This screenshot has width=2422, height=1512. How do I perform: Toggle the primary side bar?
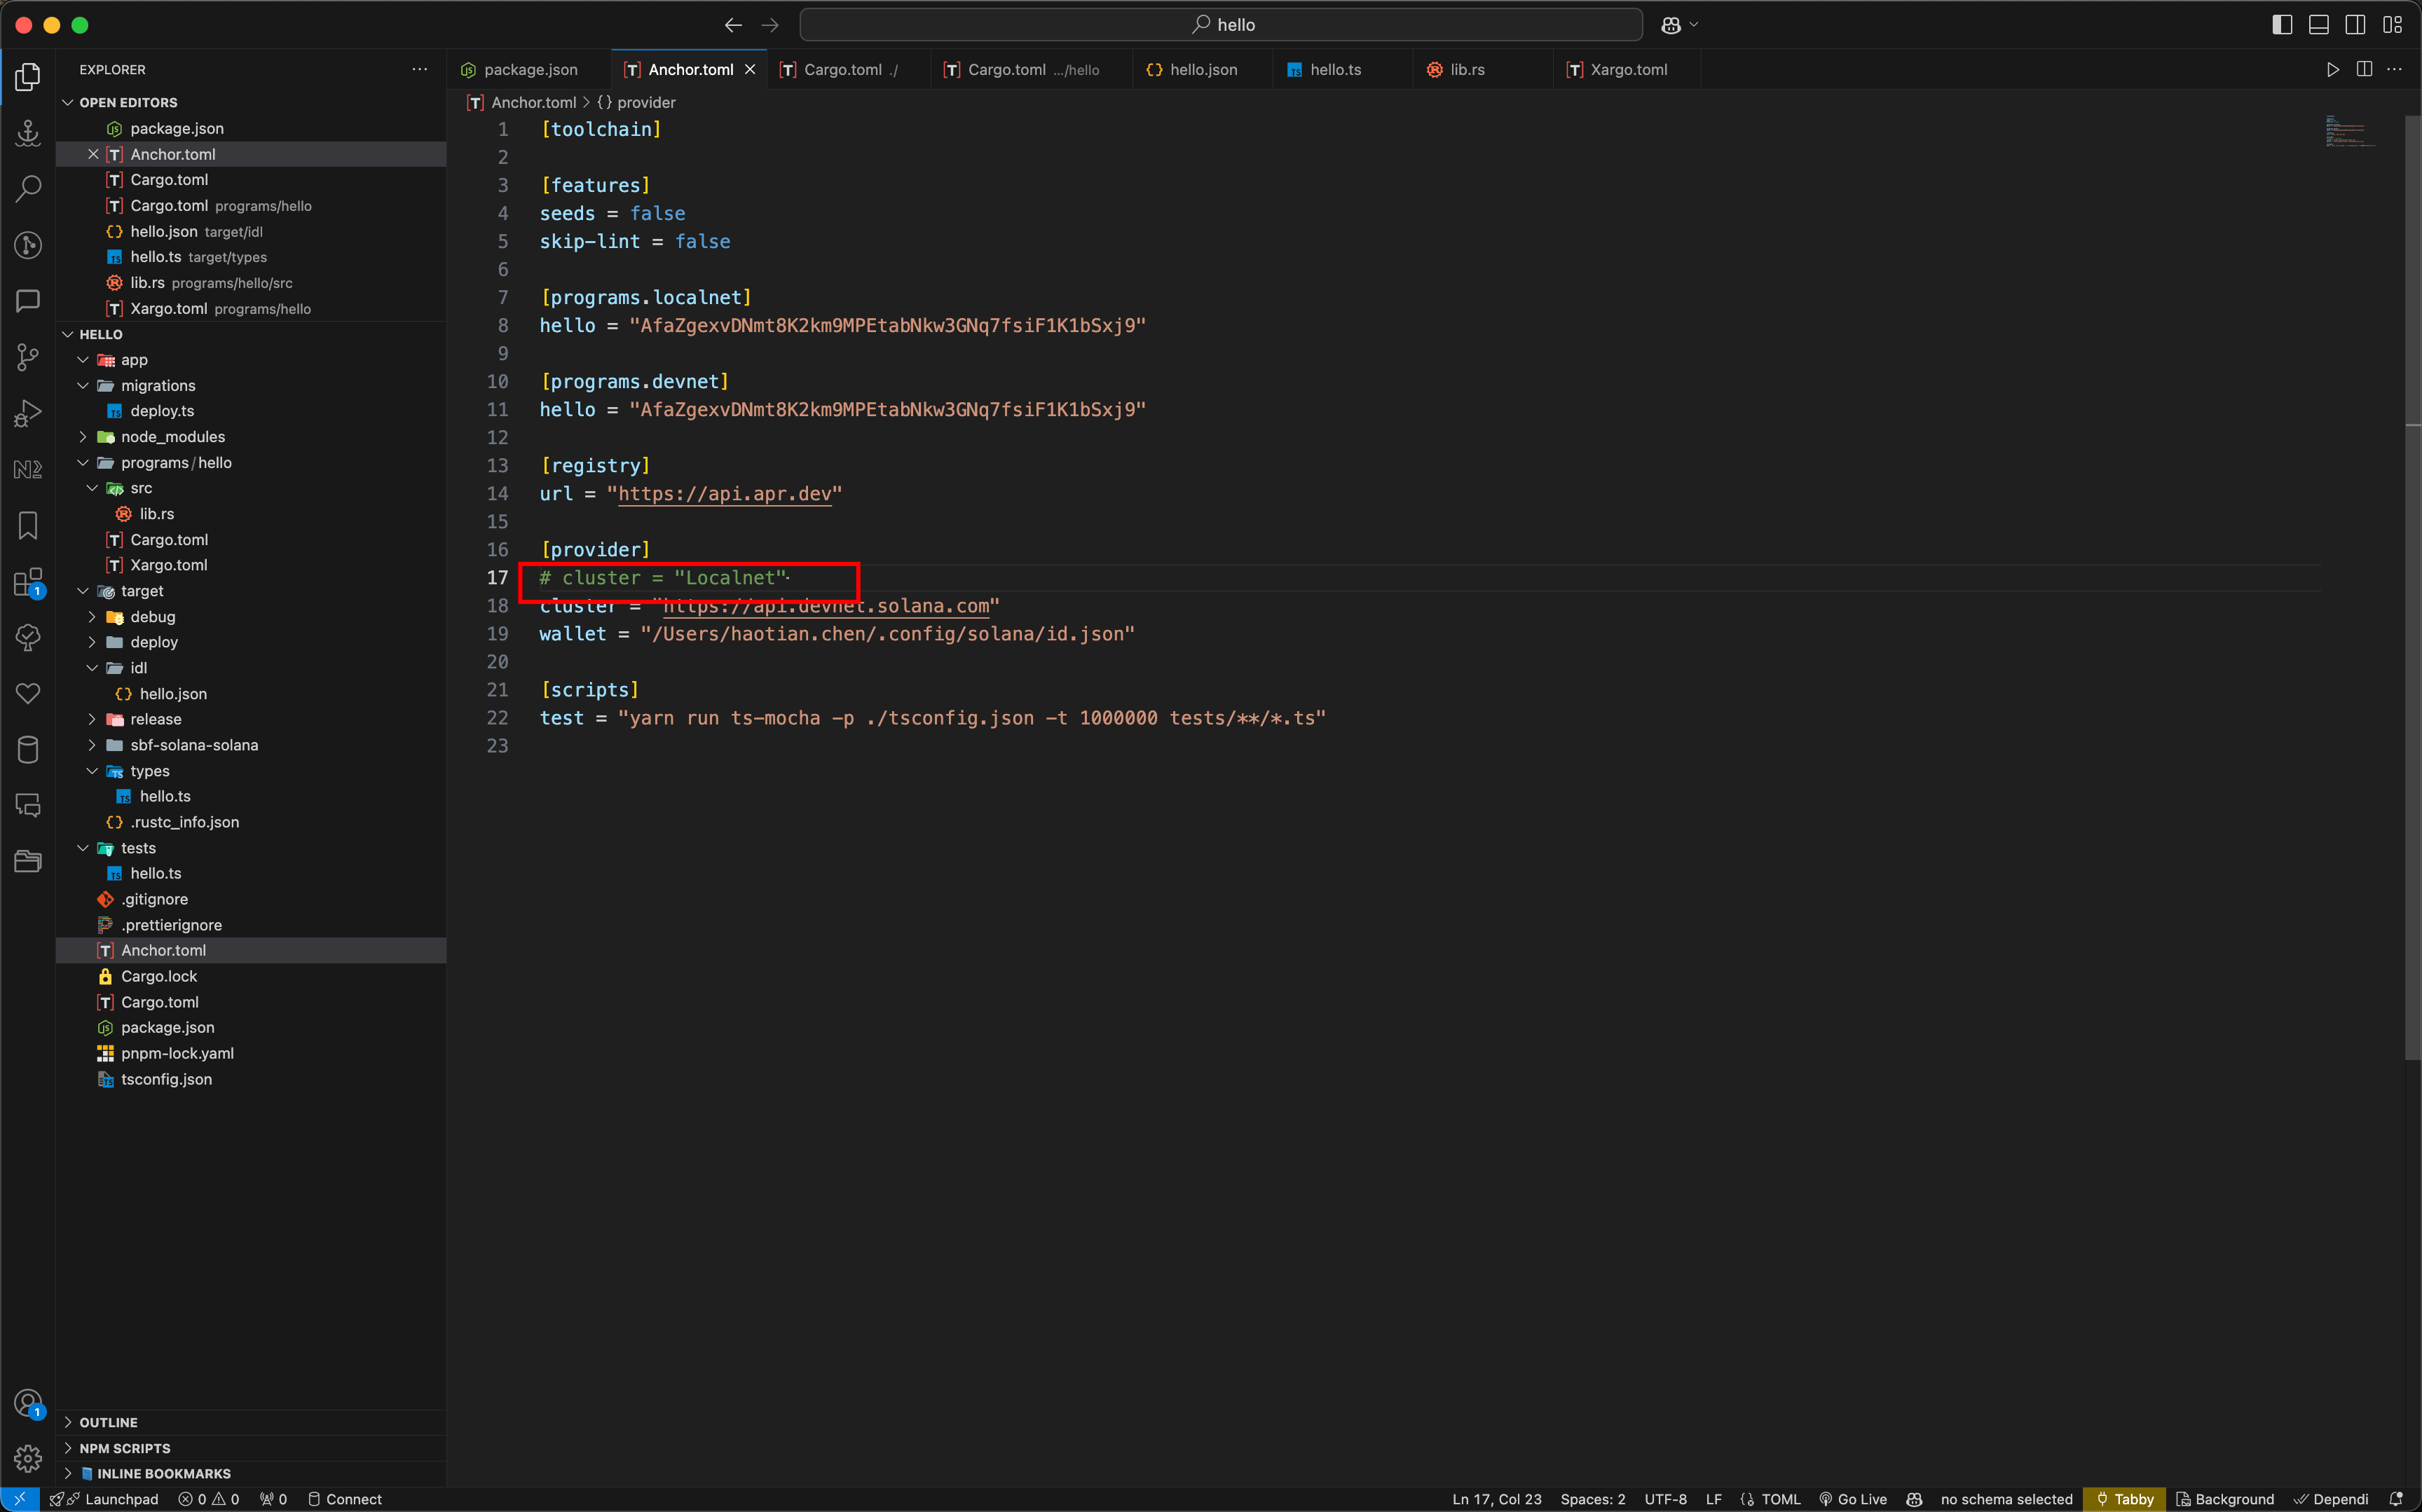click(2282, 25)
